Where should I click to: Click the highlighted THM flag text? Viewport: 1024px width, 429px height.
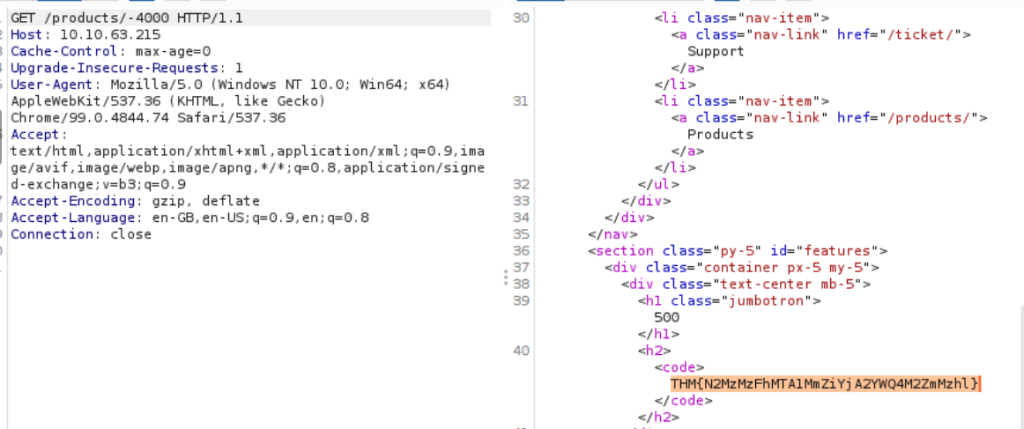(x=826, y=383)
